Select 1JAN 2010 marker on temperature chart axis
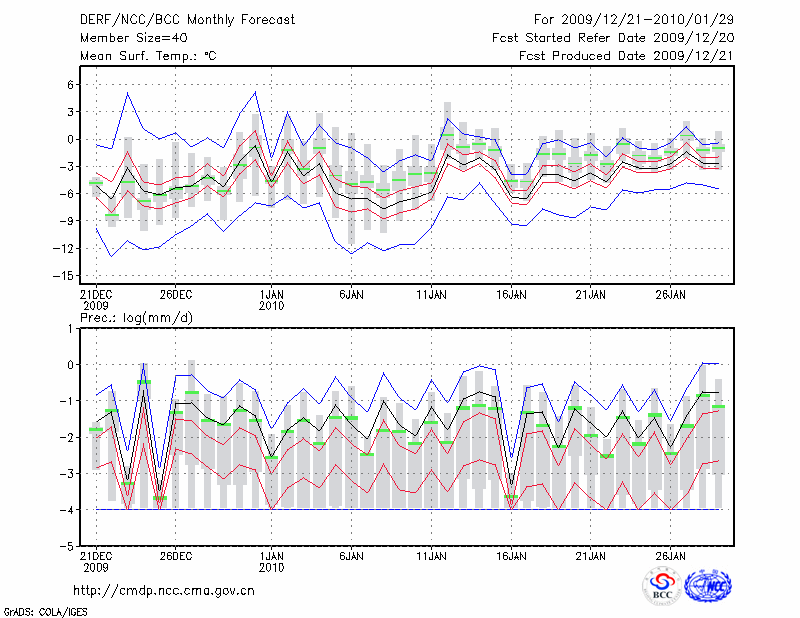 271,300
